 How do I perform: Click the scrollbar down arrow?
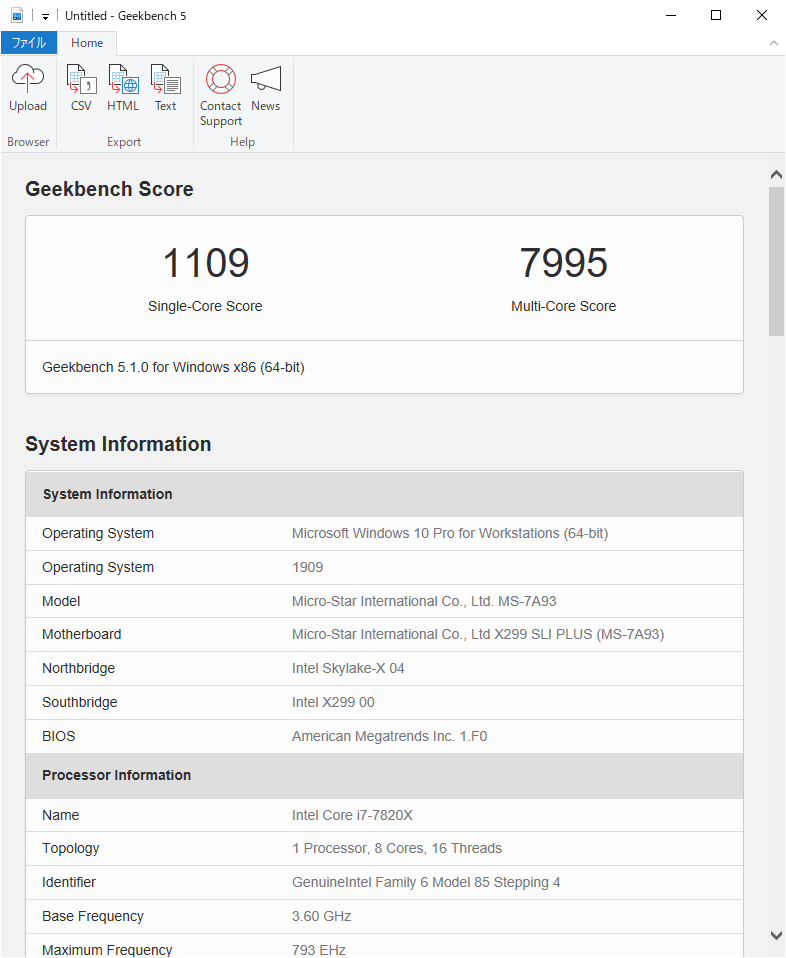(776, 935)
